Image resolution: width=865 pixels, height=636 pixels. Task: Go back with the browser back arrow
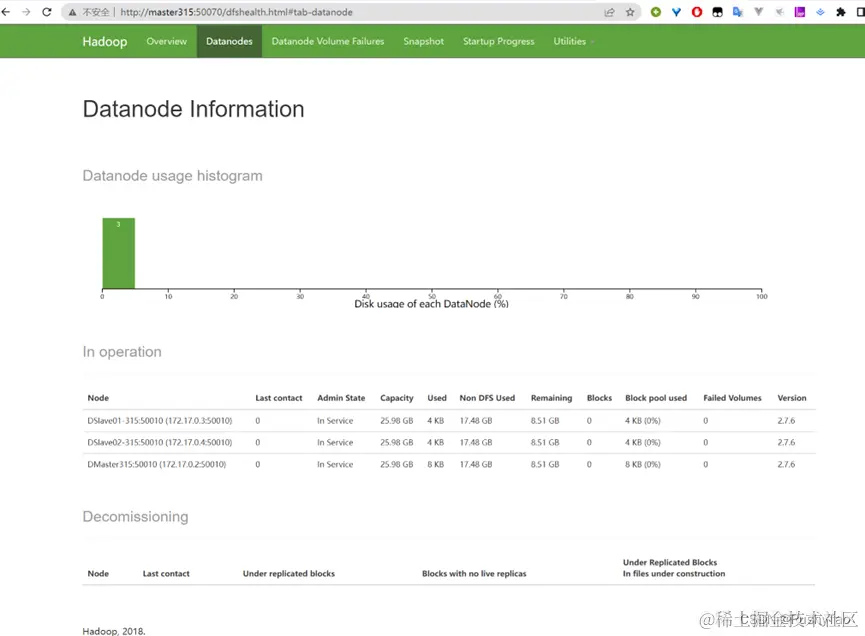(6, 12)
